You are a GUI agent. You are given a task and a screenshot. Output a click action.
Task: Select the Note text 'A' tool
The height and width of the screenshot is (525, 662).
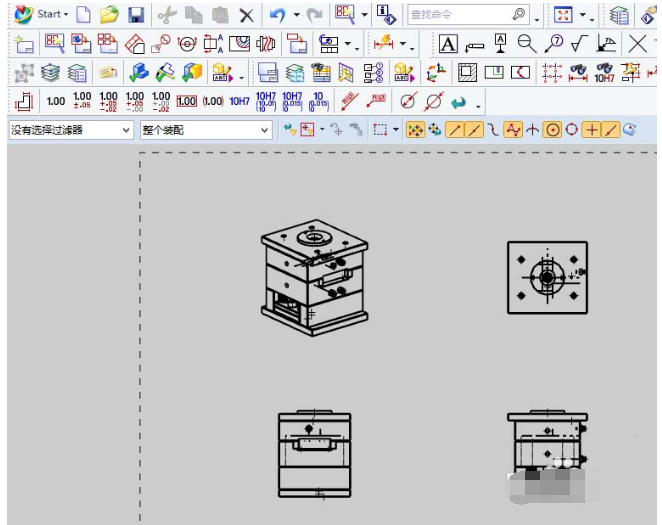point(448,43)
